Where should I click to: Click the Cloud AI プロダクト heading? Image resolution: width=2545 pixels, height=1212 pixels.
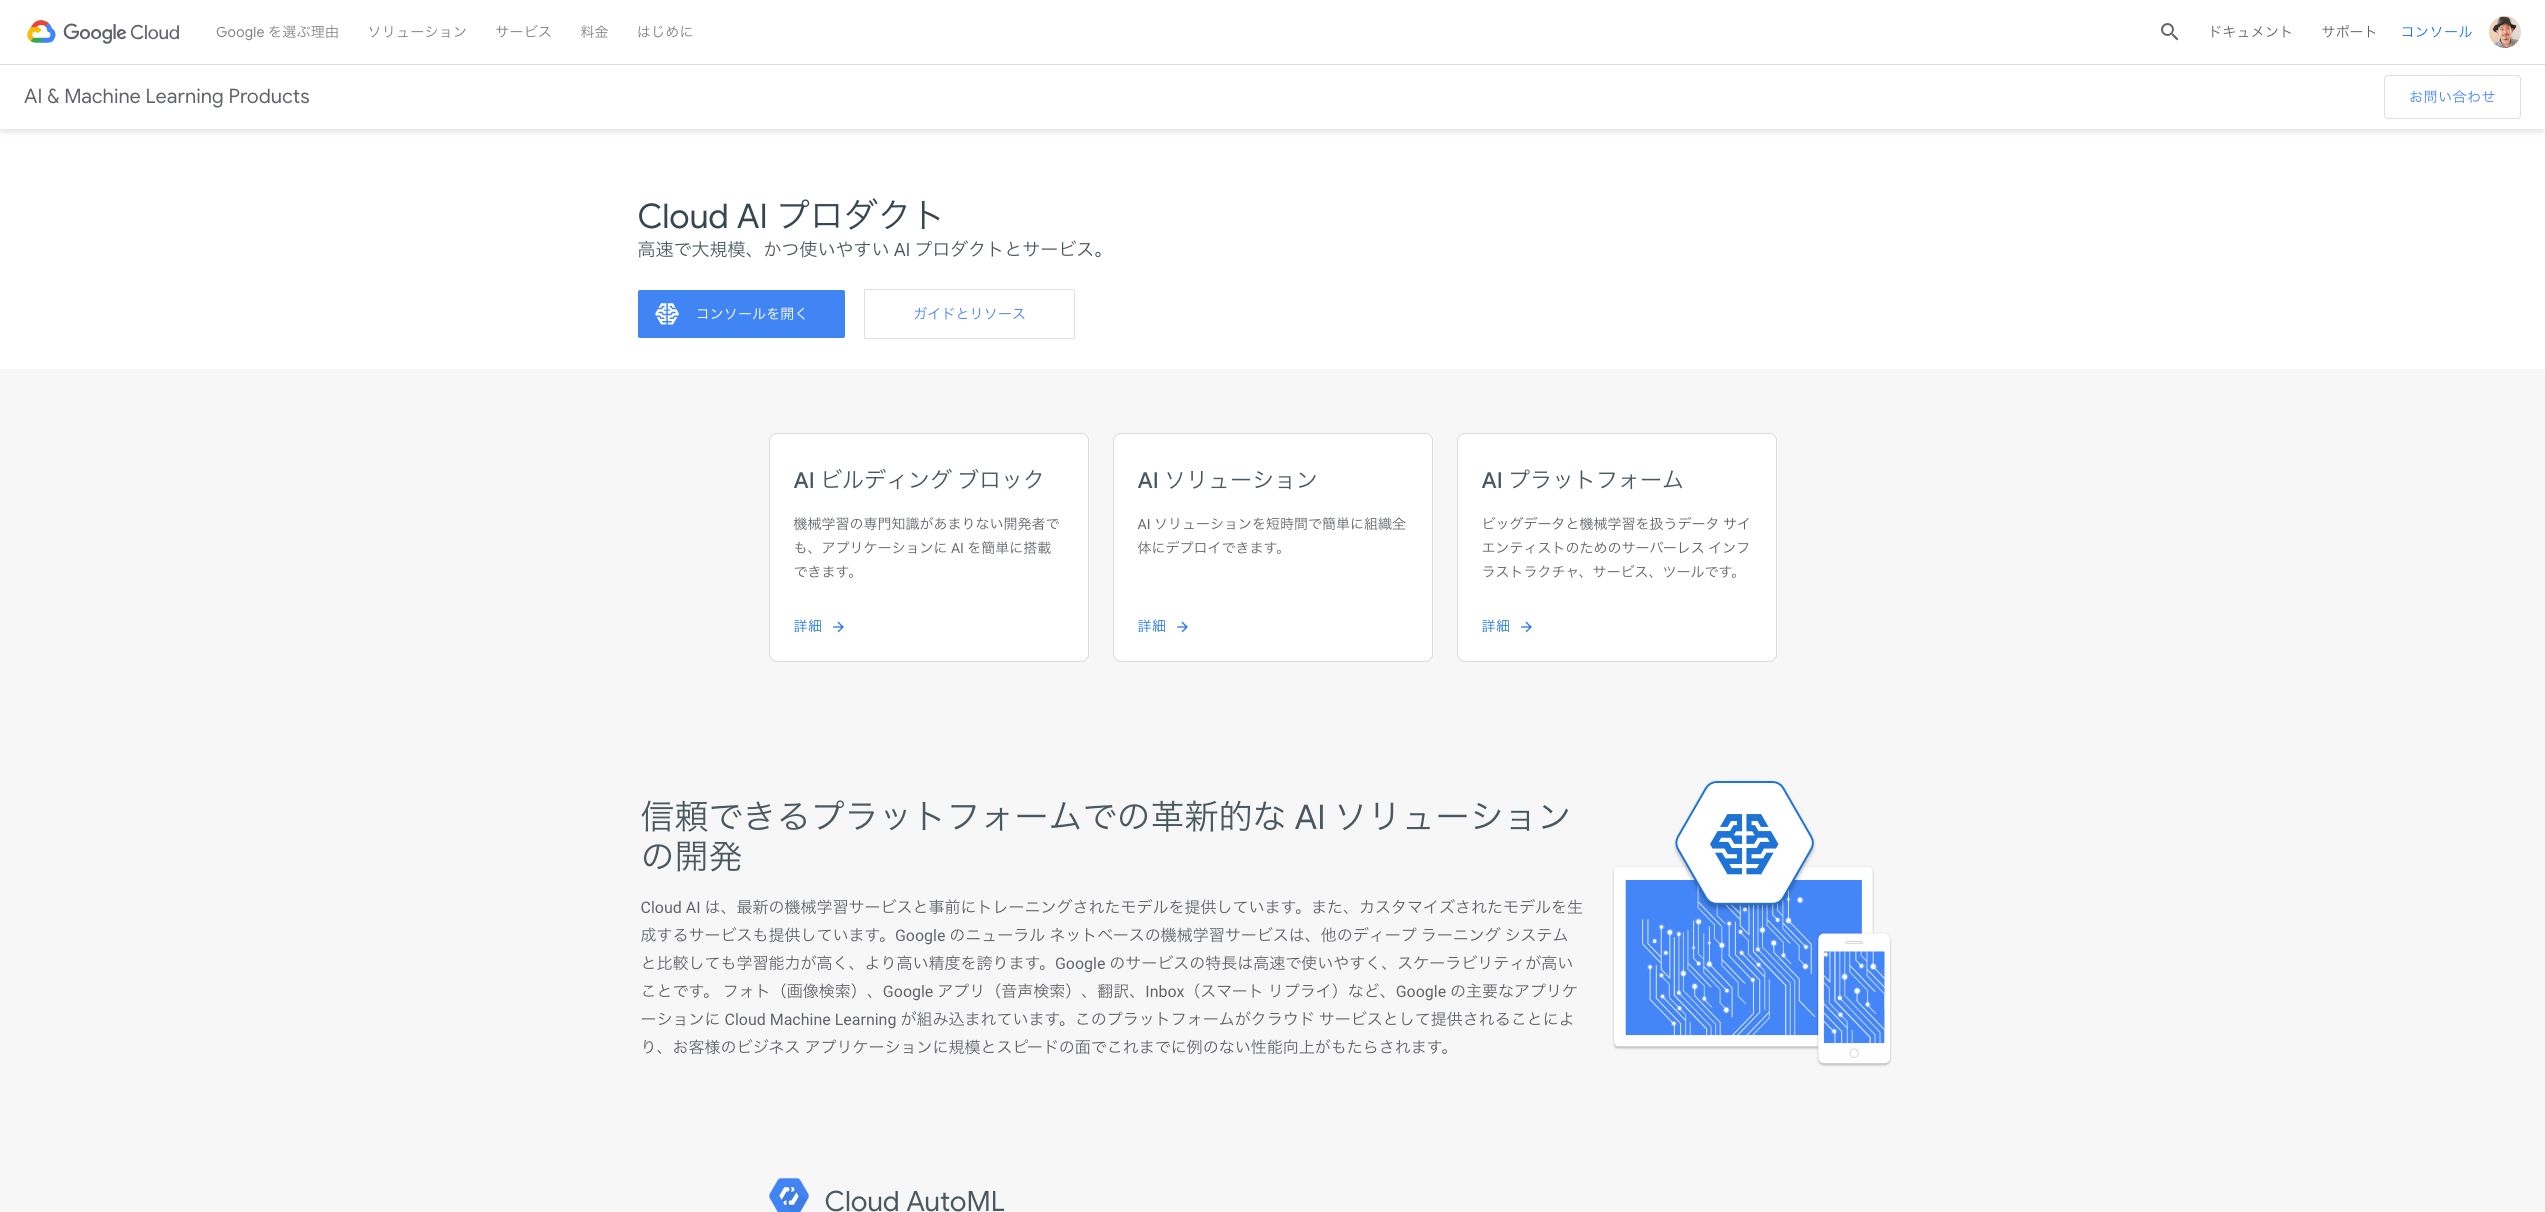(790, 215)
